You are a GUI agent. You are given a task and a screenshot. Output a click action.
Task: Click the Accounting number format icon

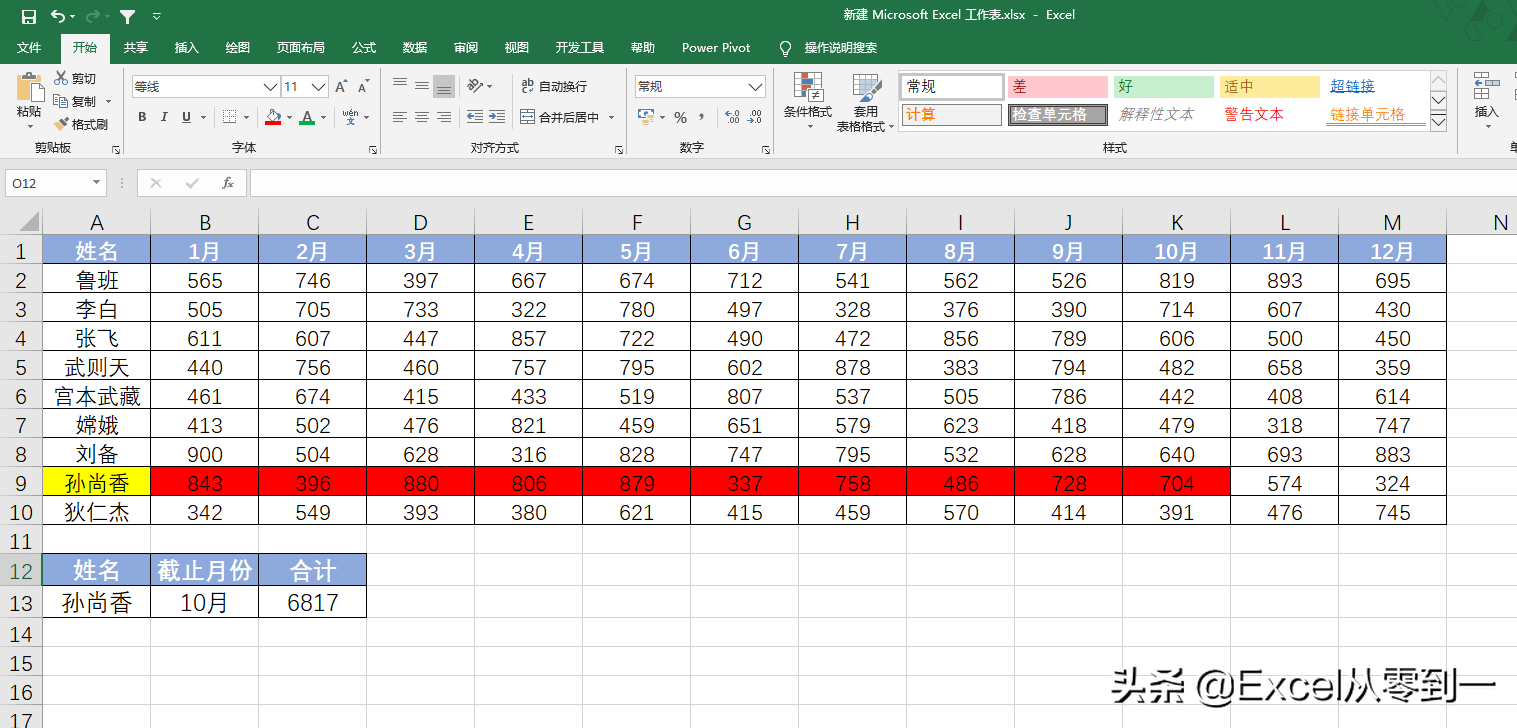(645, 117)
